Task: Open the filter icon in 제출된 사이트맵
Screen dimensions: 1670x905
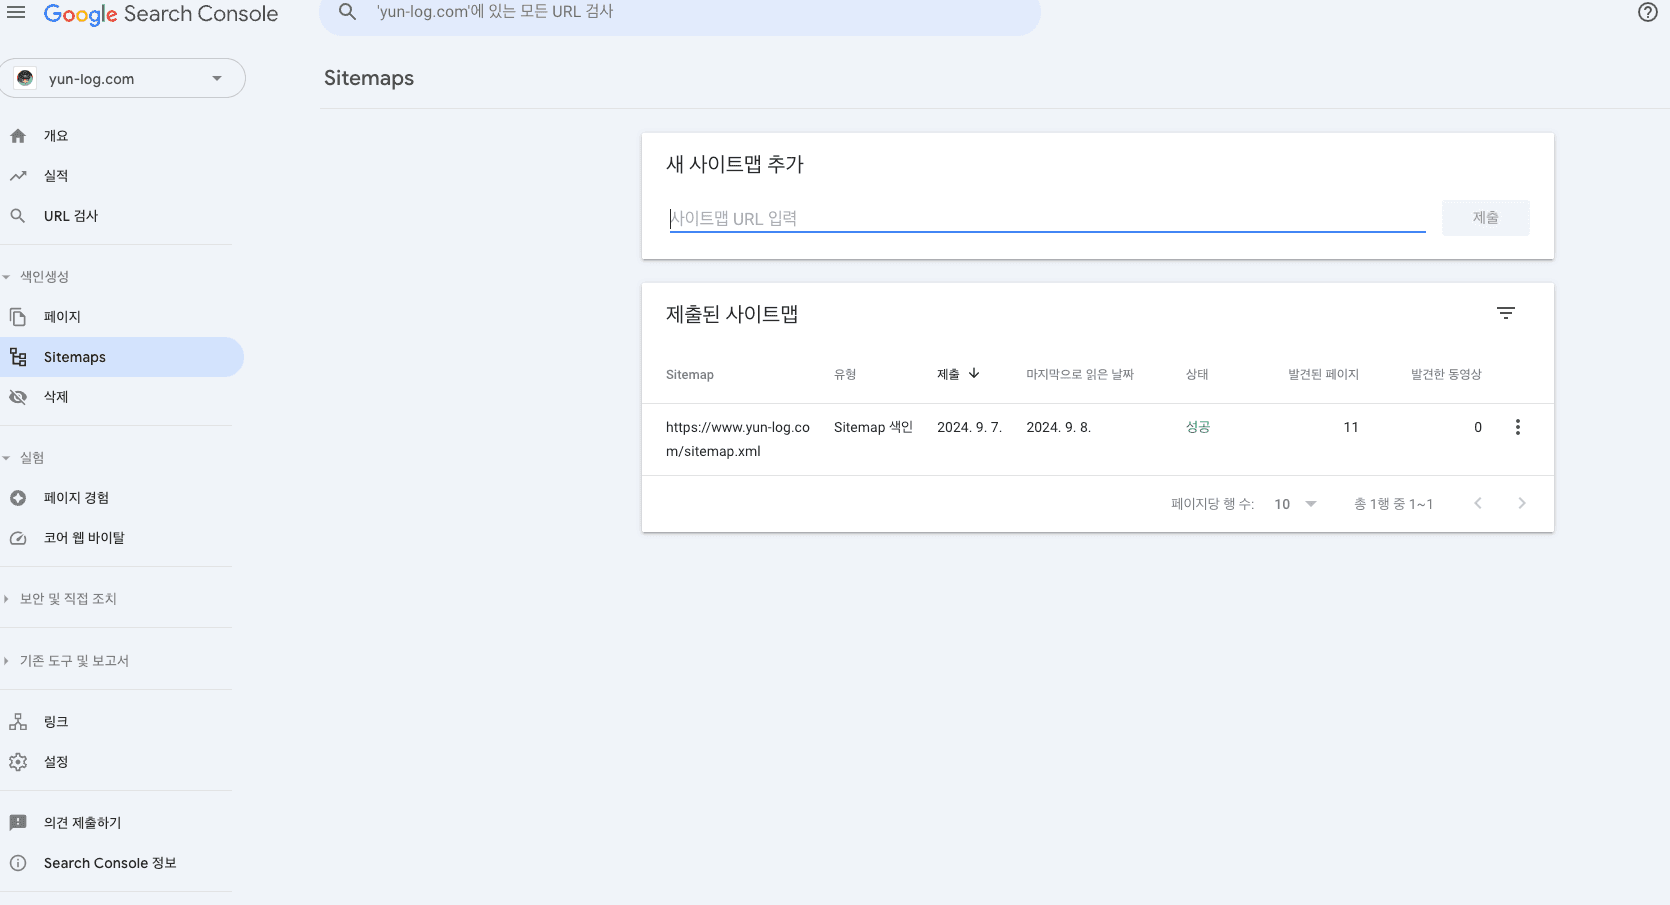Action: (1506, 313)
